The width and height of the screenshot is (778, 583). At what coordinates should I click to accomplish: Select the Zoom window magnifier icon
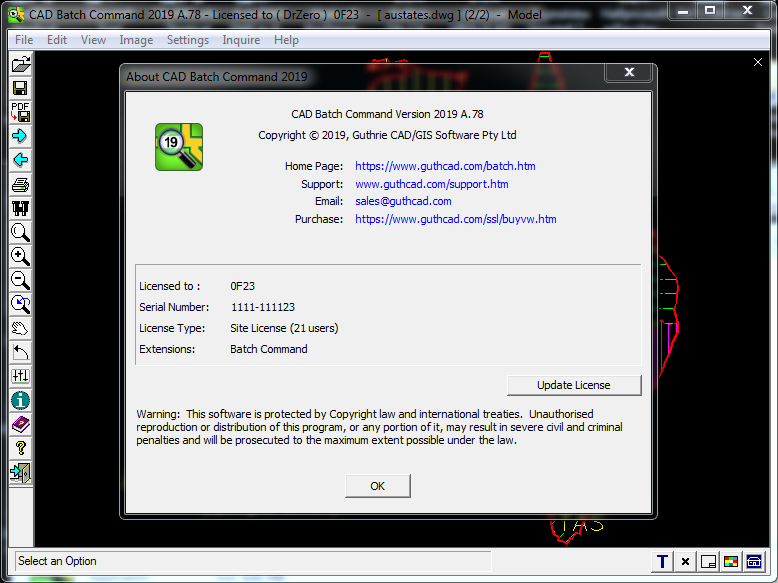(x=21, y=232)
